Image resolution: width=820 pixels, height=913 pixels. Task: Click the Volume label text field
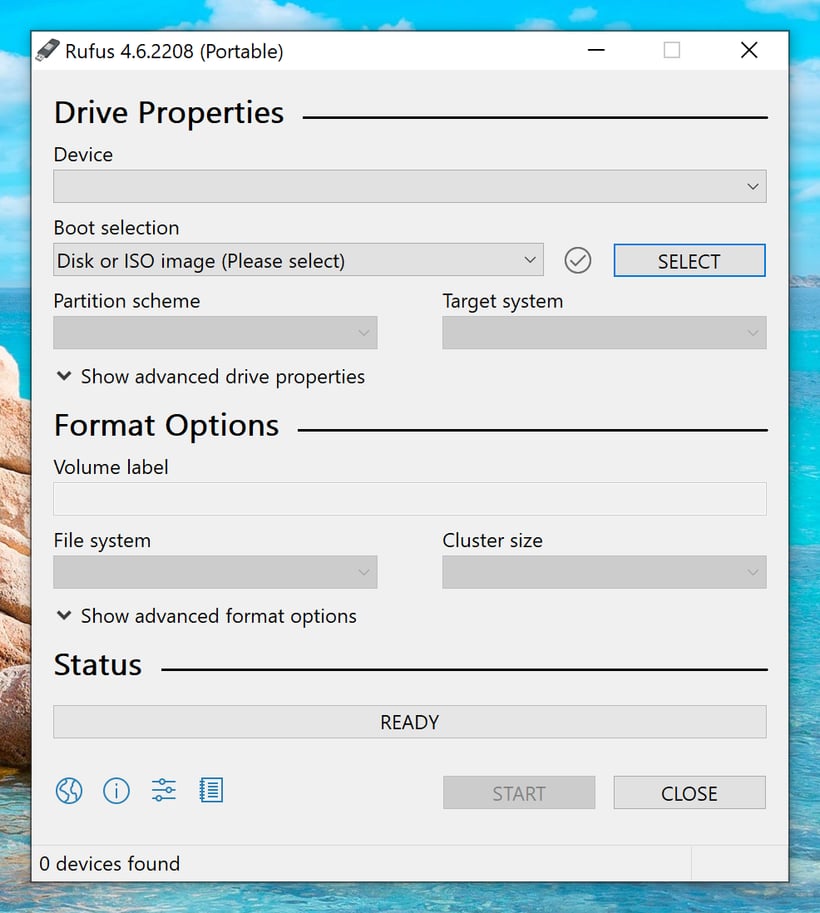(409, 499)
